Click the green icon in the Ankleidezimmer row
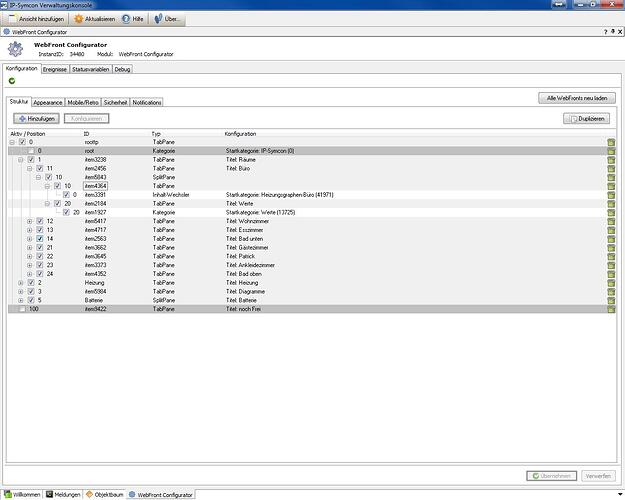Screen dimensions: 625x500 point(611,265)
